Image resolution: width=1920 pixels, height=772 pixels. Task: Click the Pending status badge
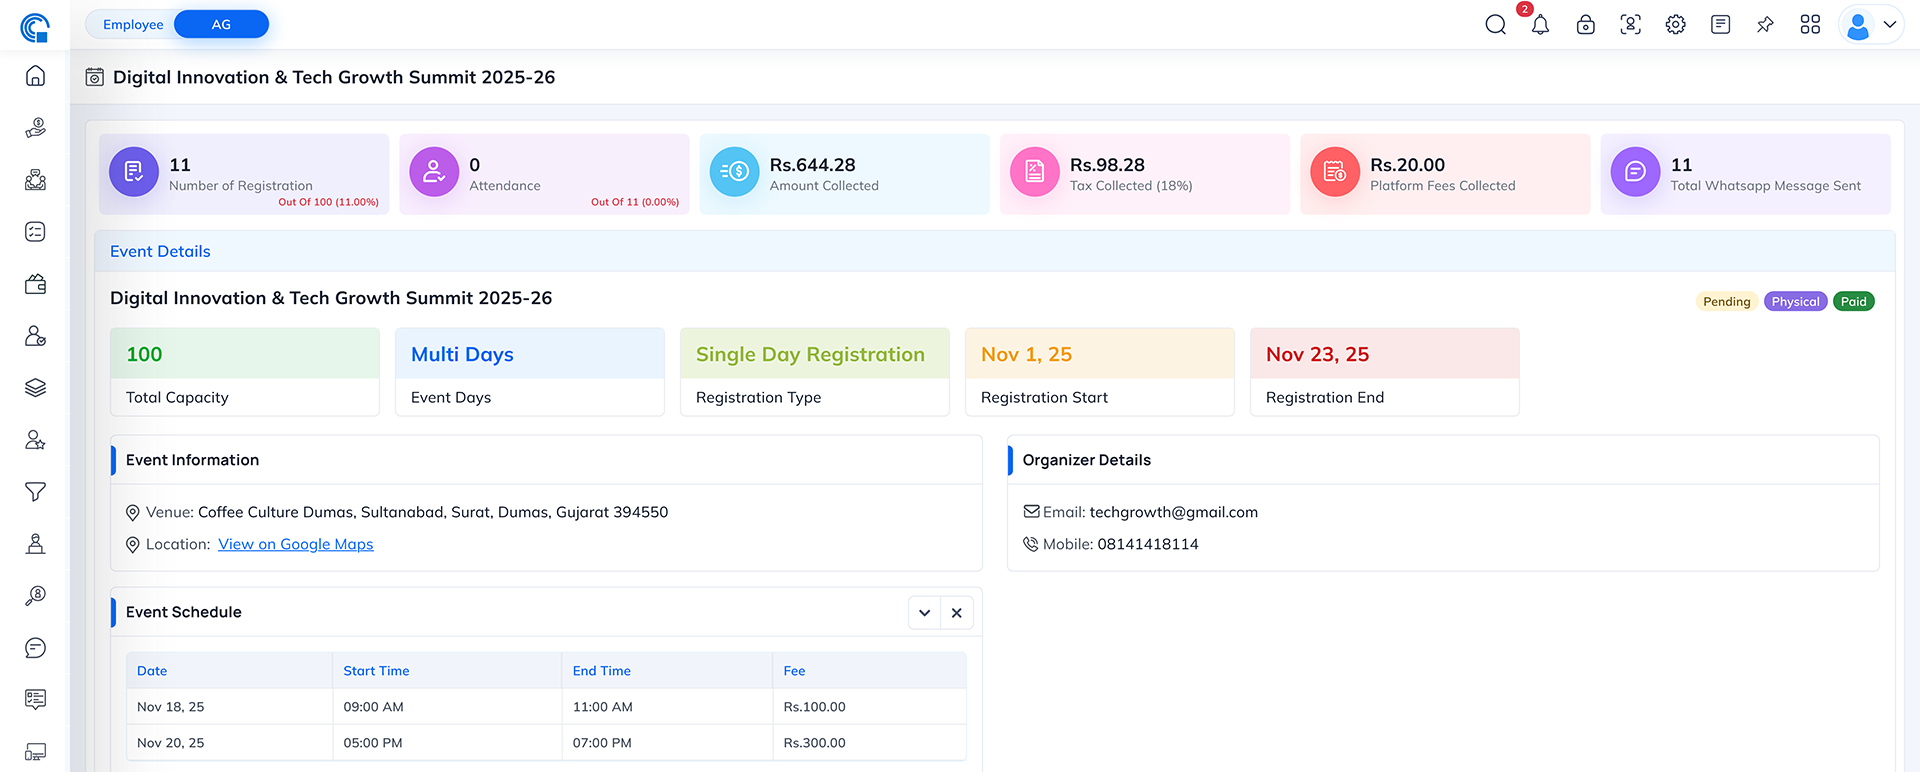[1726, 302]
